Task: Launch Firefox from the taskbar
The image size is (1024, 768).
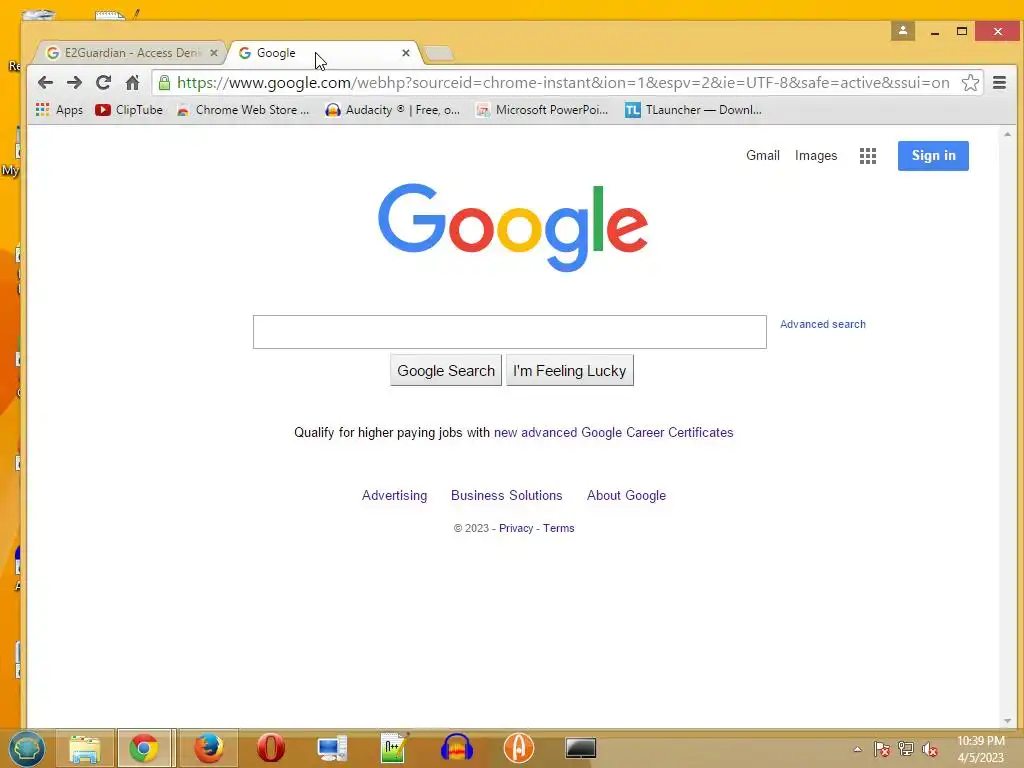Action: [208, 748]
